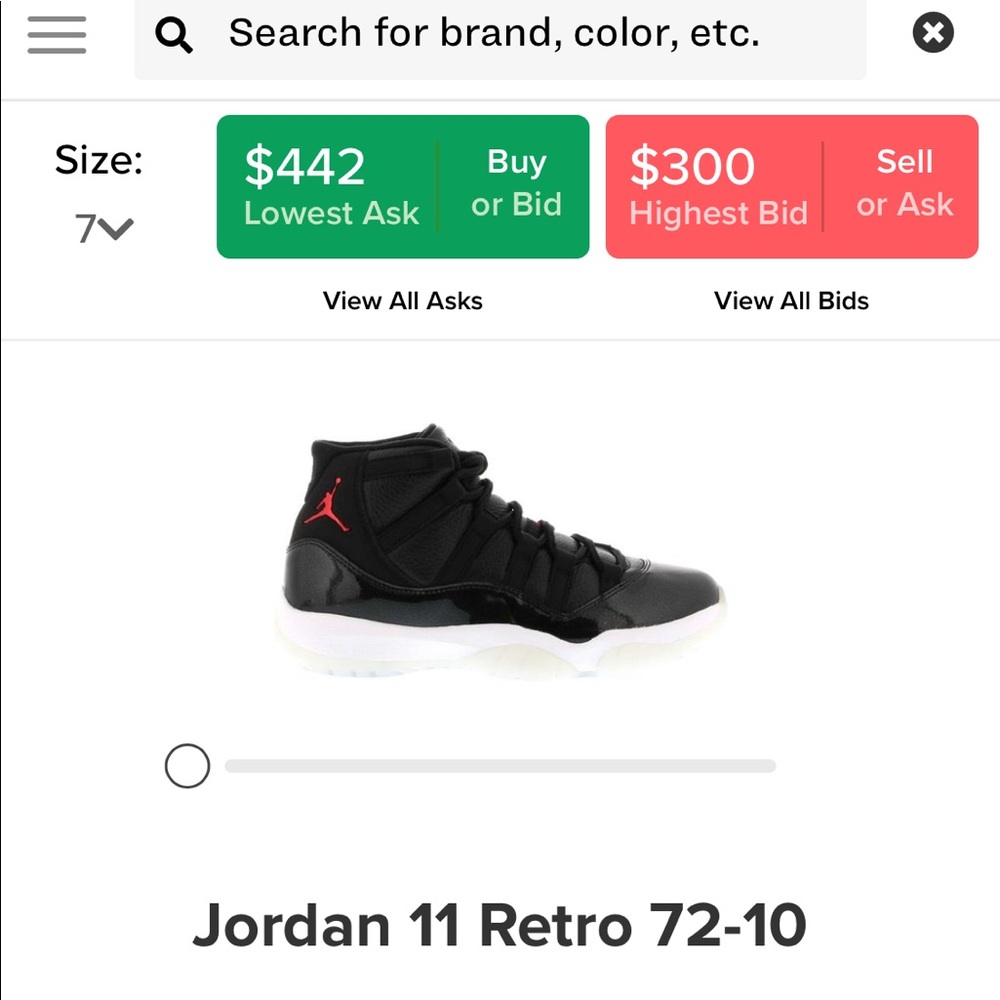Viewport: 1000px width, 1000px height.
Task: Click the Jordan 11 Retro 72-10 title
Action: tap(499, 925)
